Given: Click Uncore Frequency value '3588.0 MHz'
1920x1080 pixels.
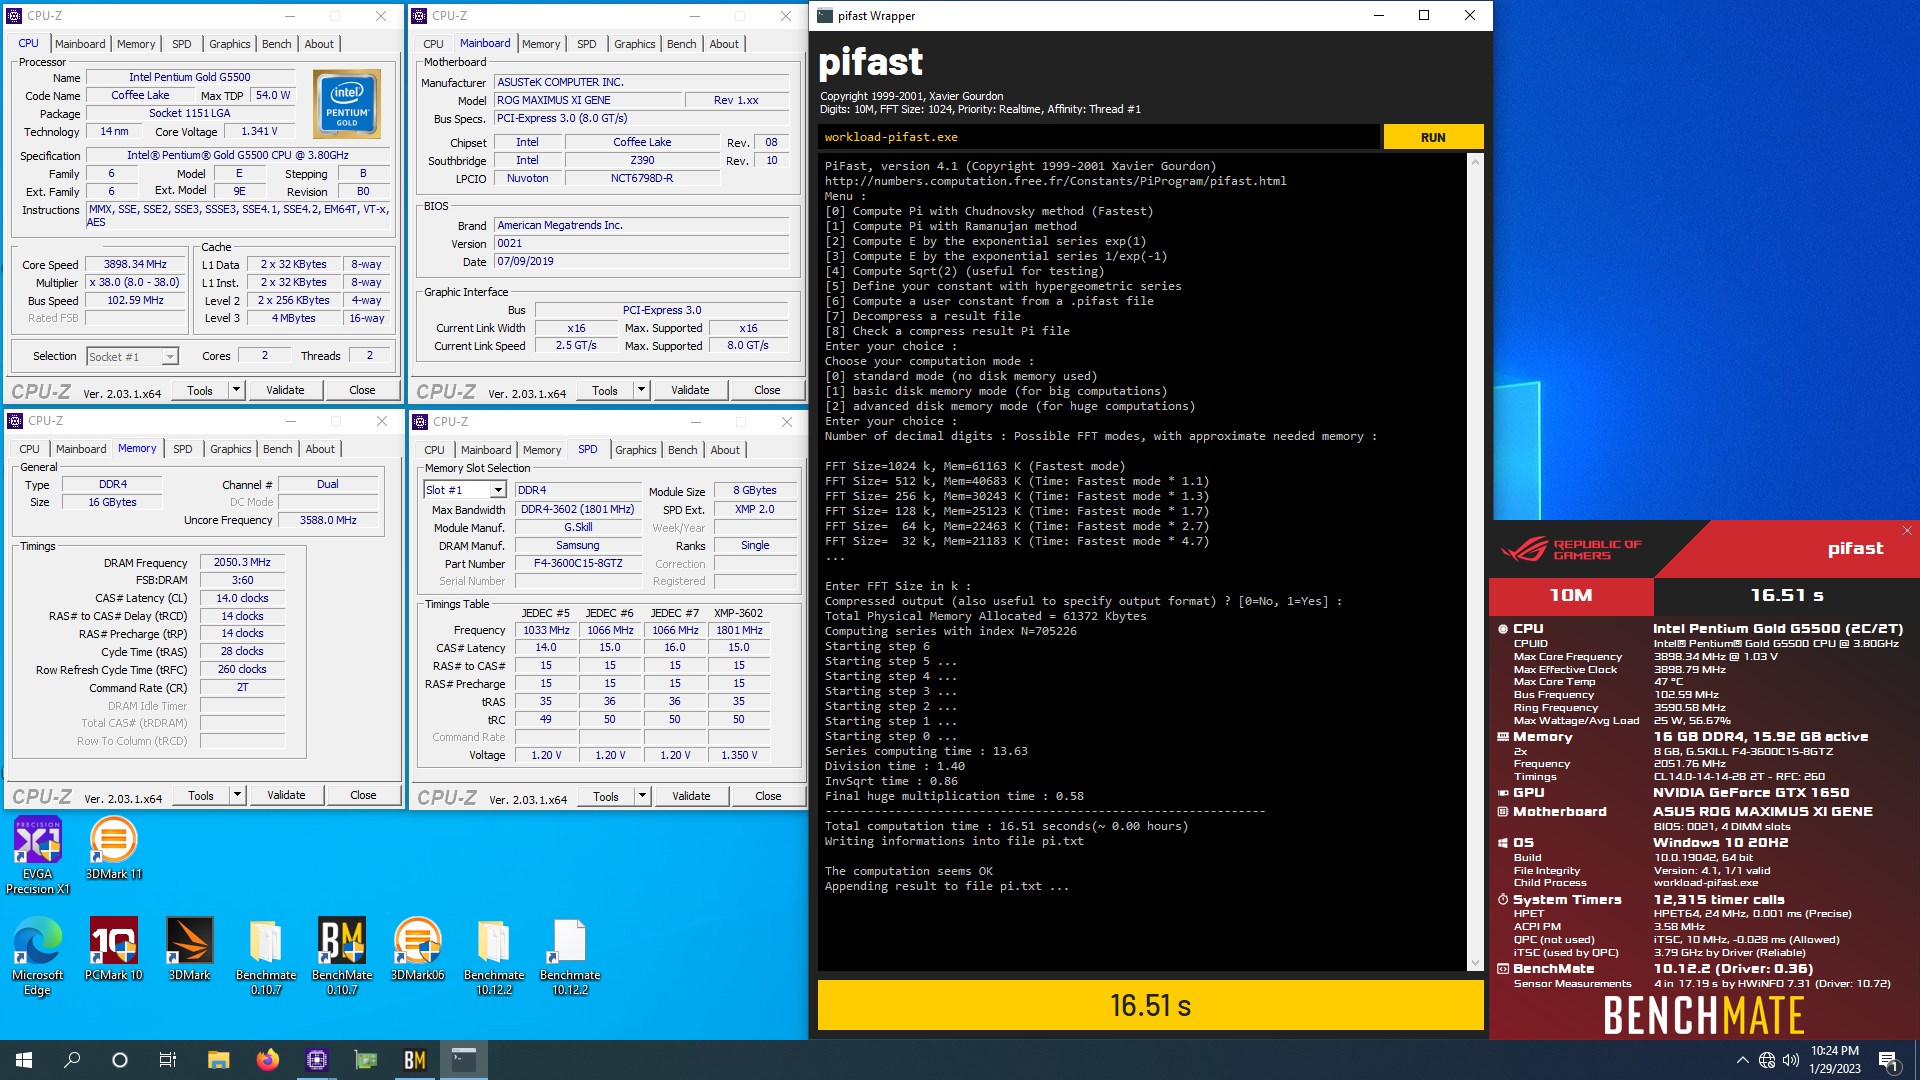Looking at the screenshot, I should (328, 520).
